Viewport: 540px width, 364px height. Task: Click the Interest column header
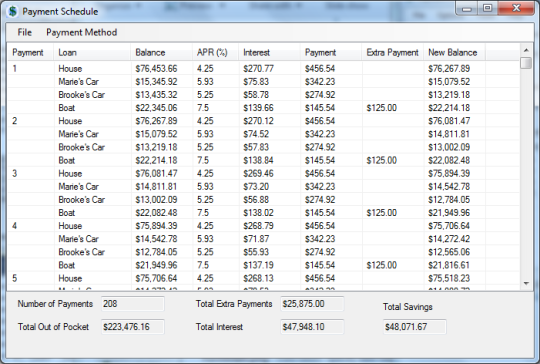[x=270, y=52]
